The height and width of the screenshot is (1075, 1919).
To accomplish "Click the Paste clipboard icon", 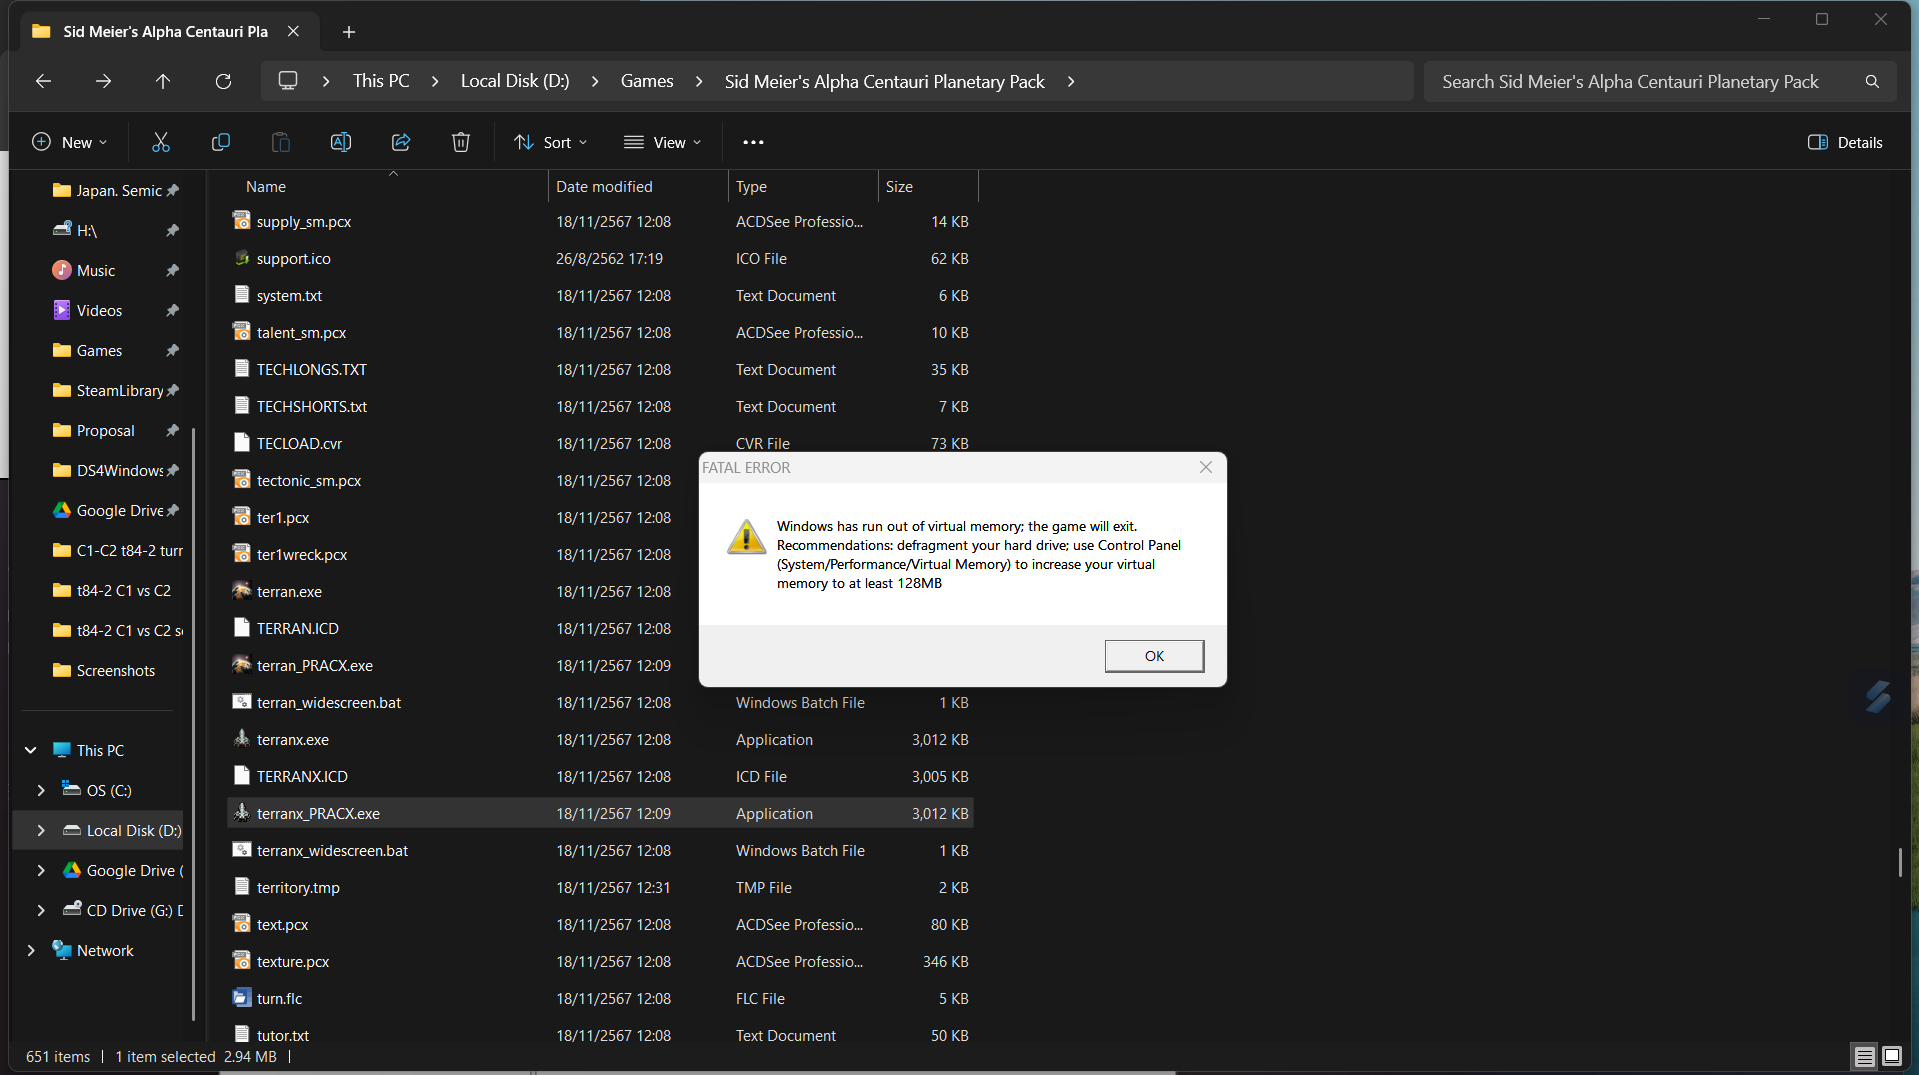I will [x=281, y=142].
